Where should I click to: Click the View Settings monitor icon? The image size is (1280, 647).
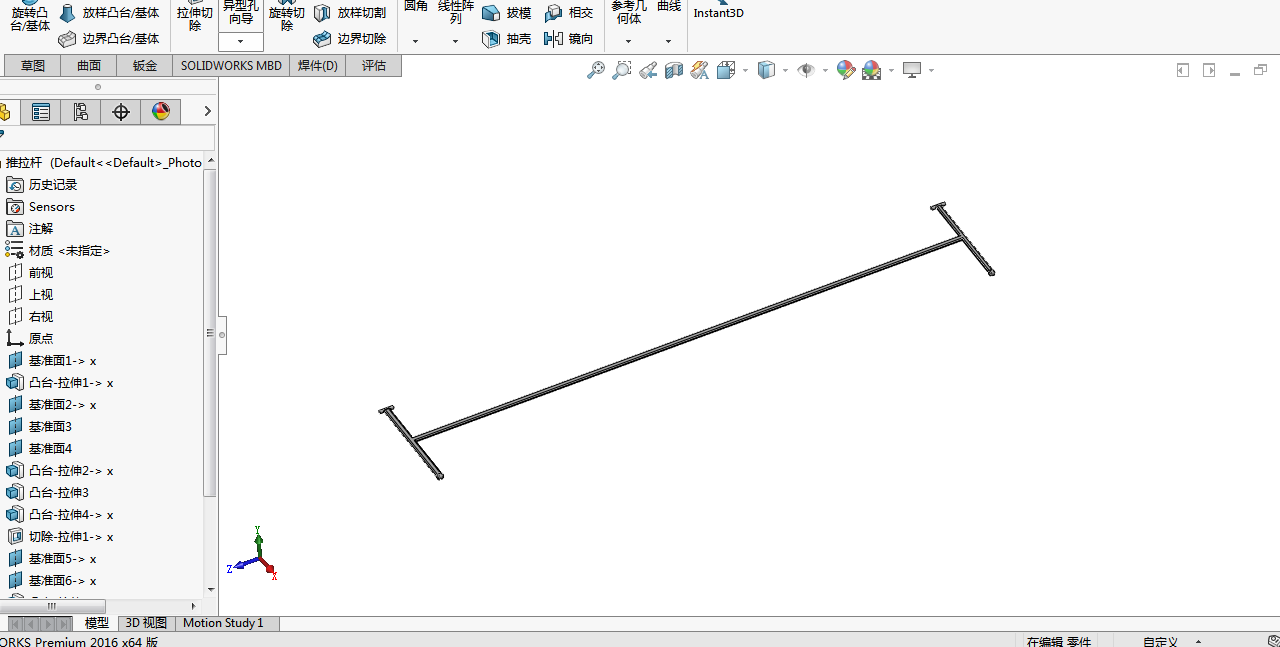(912, 70)
